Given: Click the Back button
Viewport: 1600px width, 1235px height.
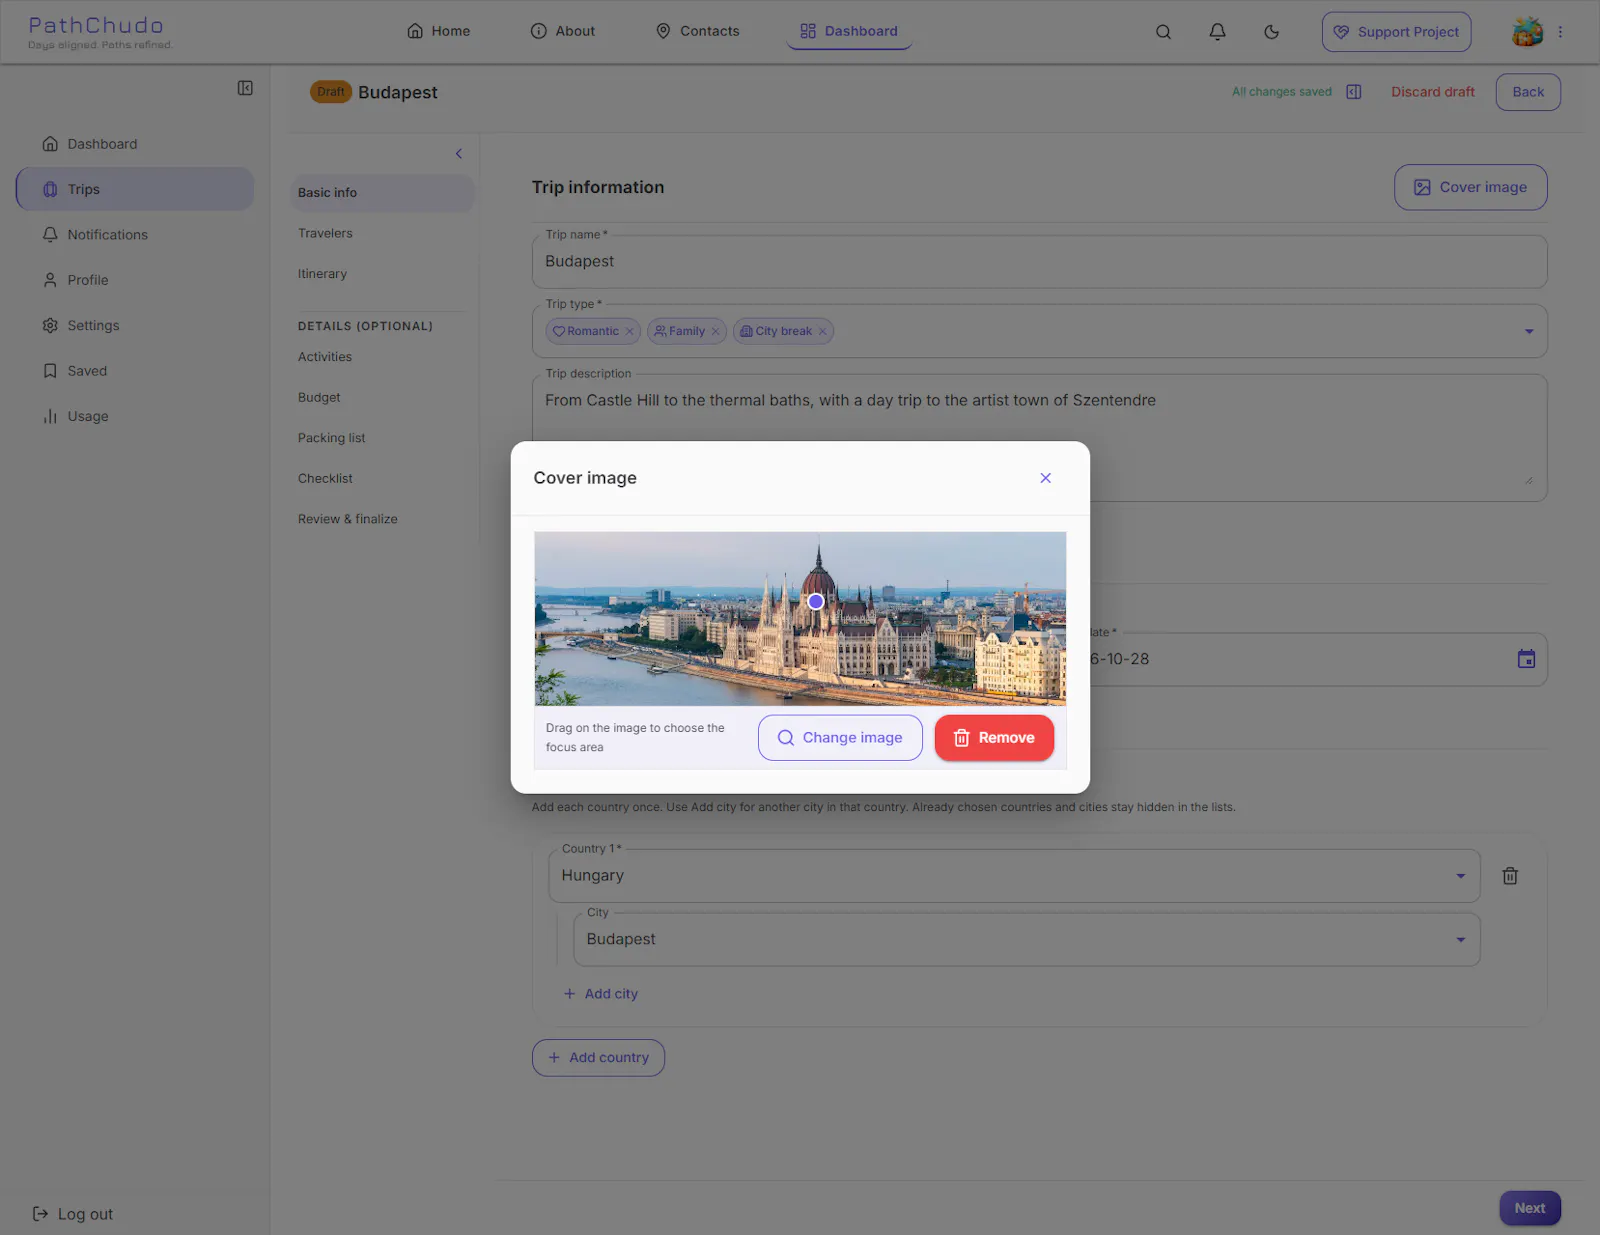Looking at the screenshot, I should 1528,92.
